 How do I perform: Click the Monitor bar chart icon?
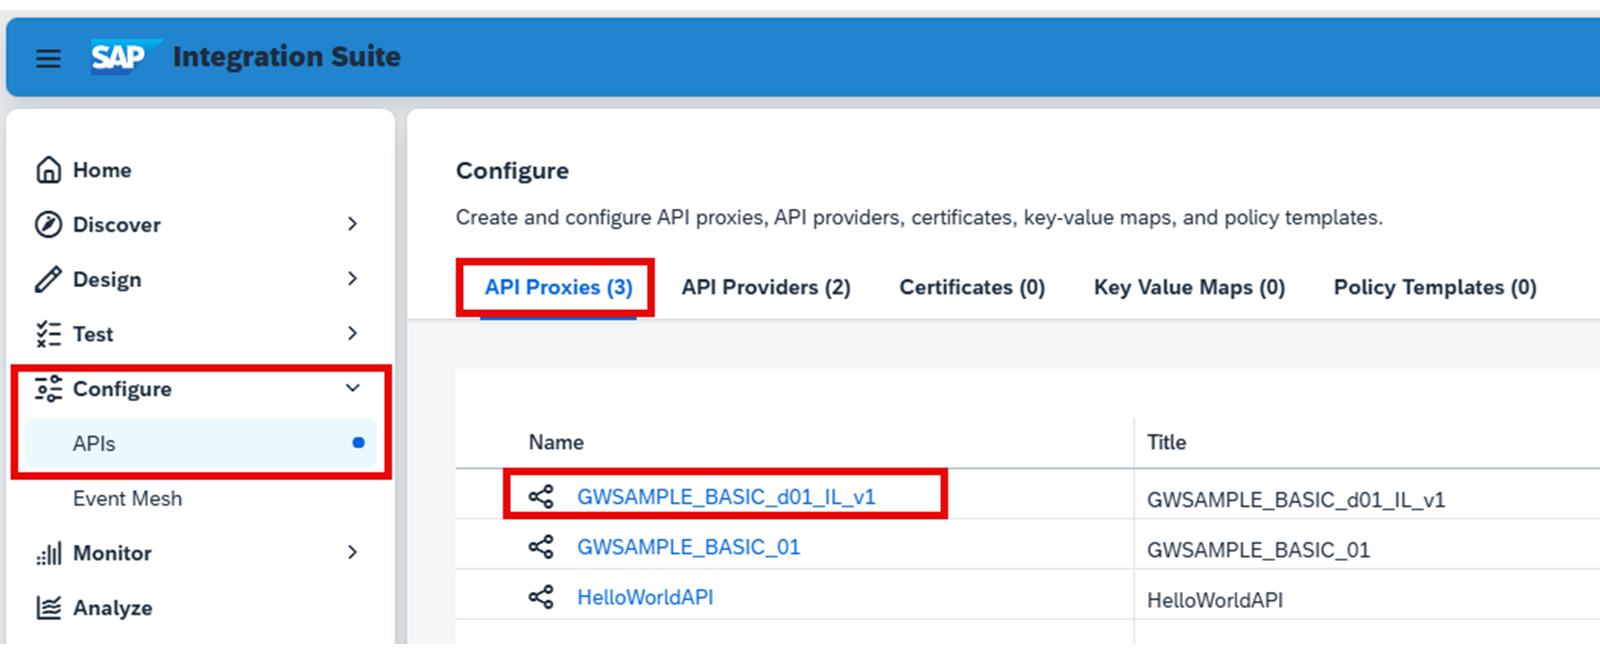[48, 553]
